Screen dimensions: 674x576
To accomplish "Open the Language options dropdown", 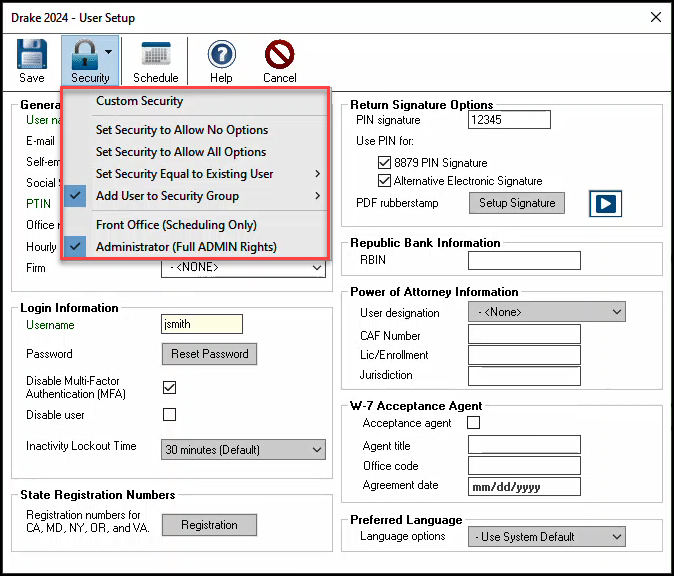I will click(546, 536).
